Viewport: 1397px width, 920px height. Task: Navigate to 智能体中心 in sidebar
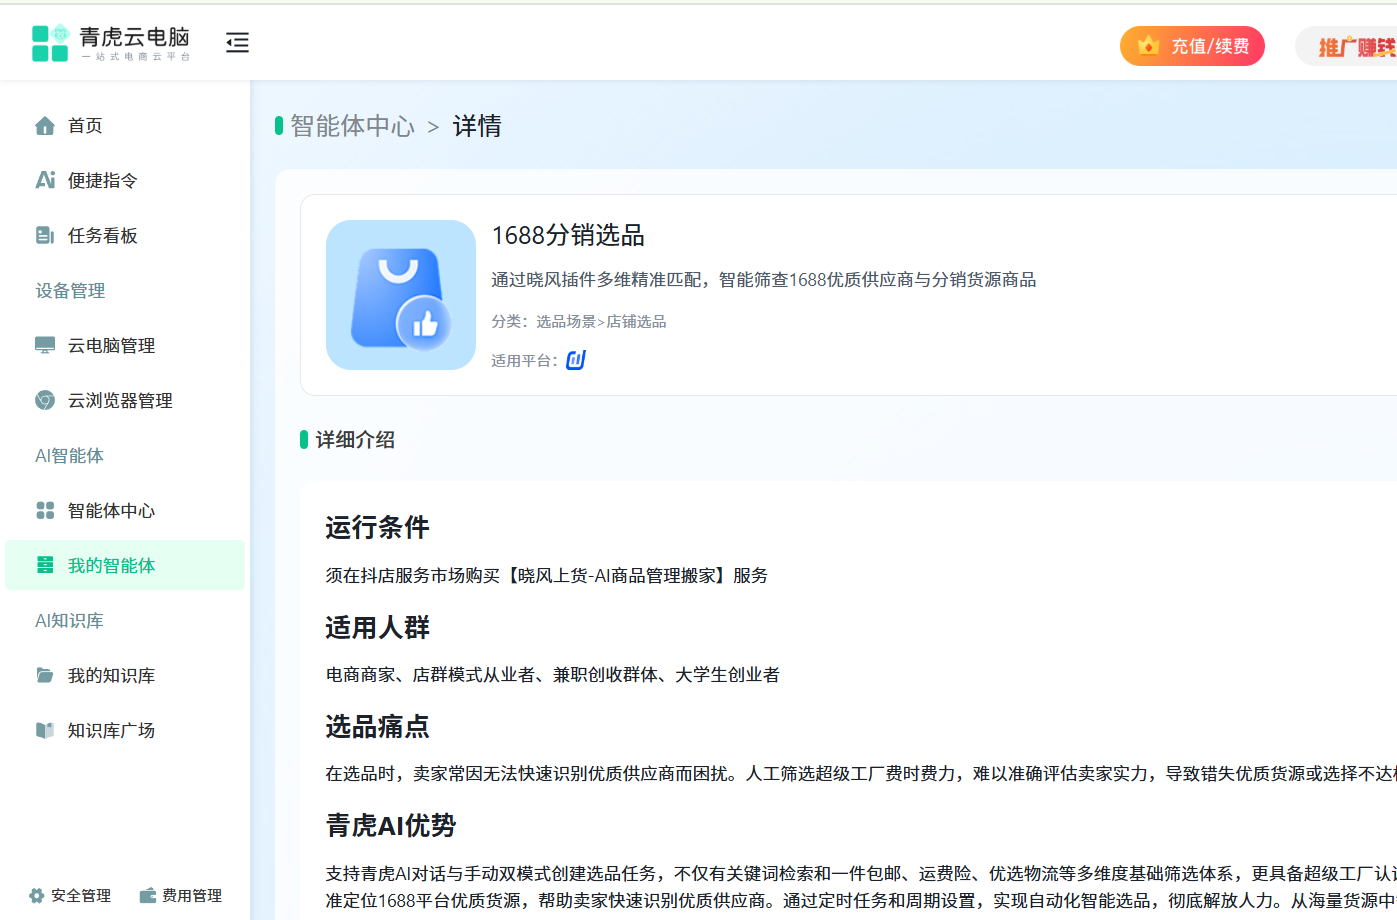[x=125, y=510]
